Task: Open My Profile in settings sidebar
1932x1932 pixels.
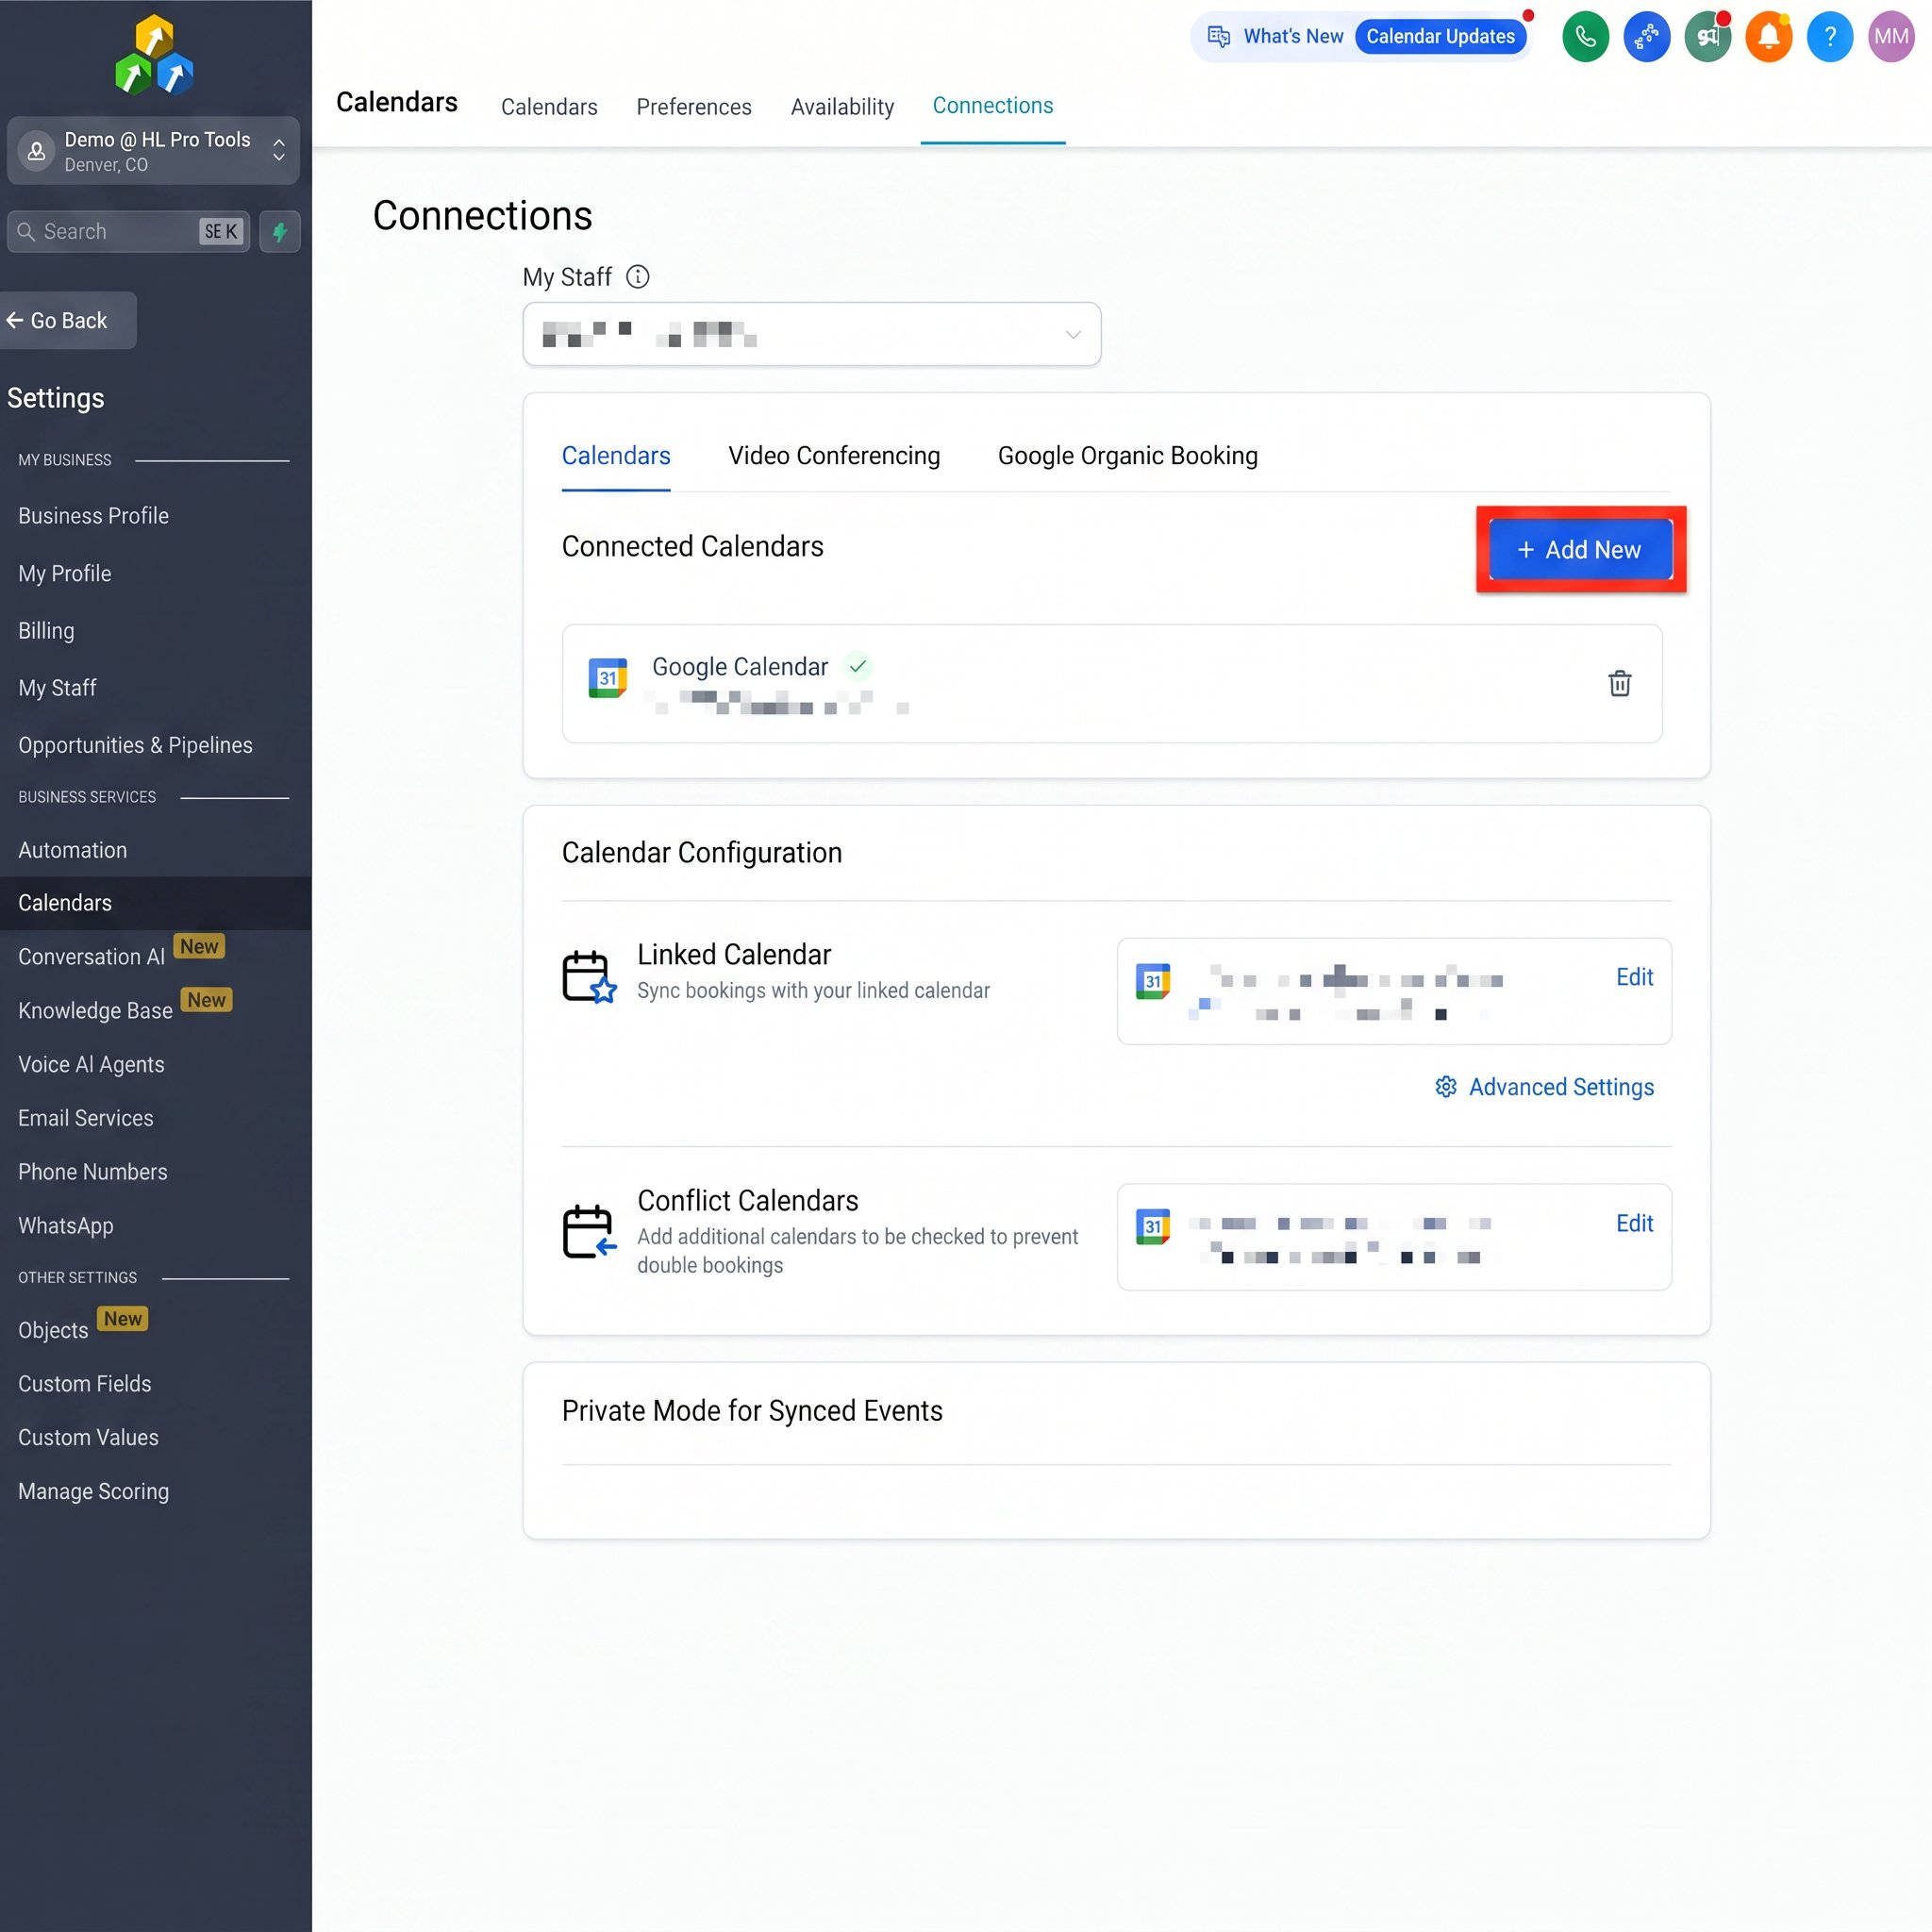Action: click(64, 573)
